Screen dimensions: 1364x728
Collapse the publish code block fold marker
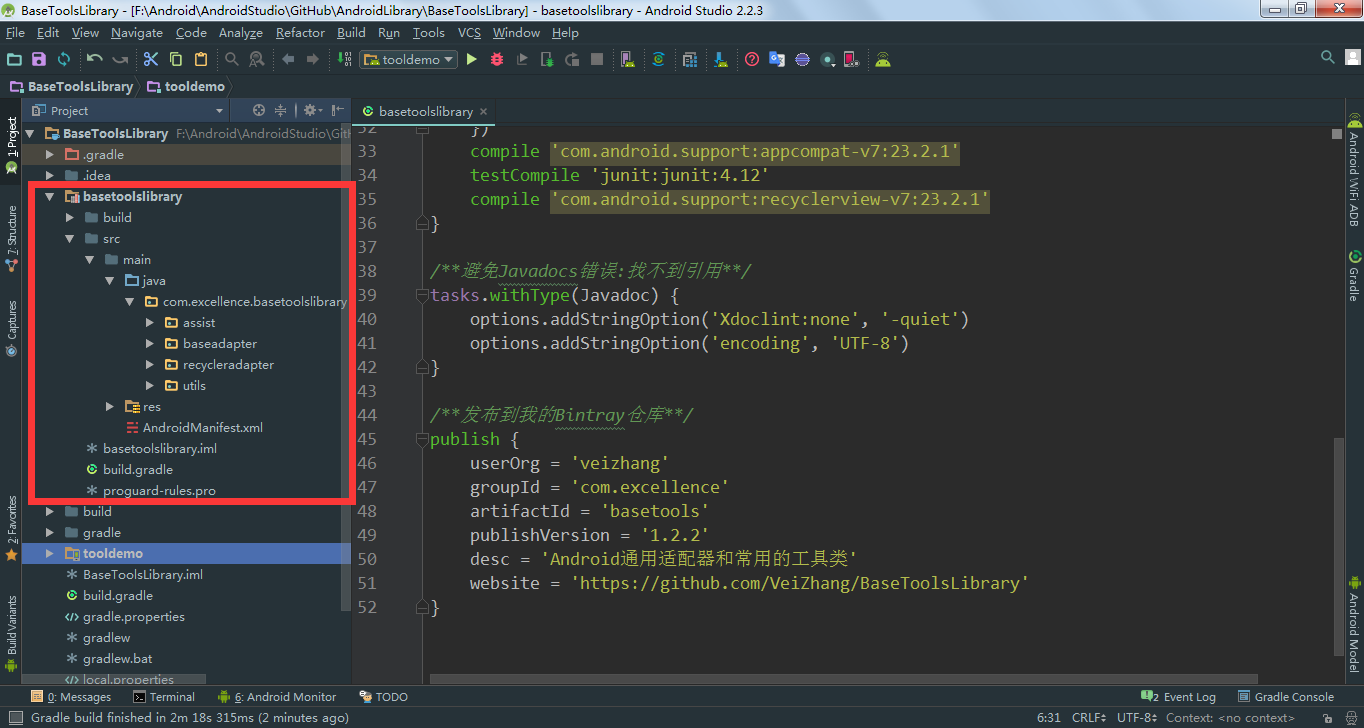point(422,439)
